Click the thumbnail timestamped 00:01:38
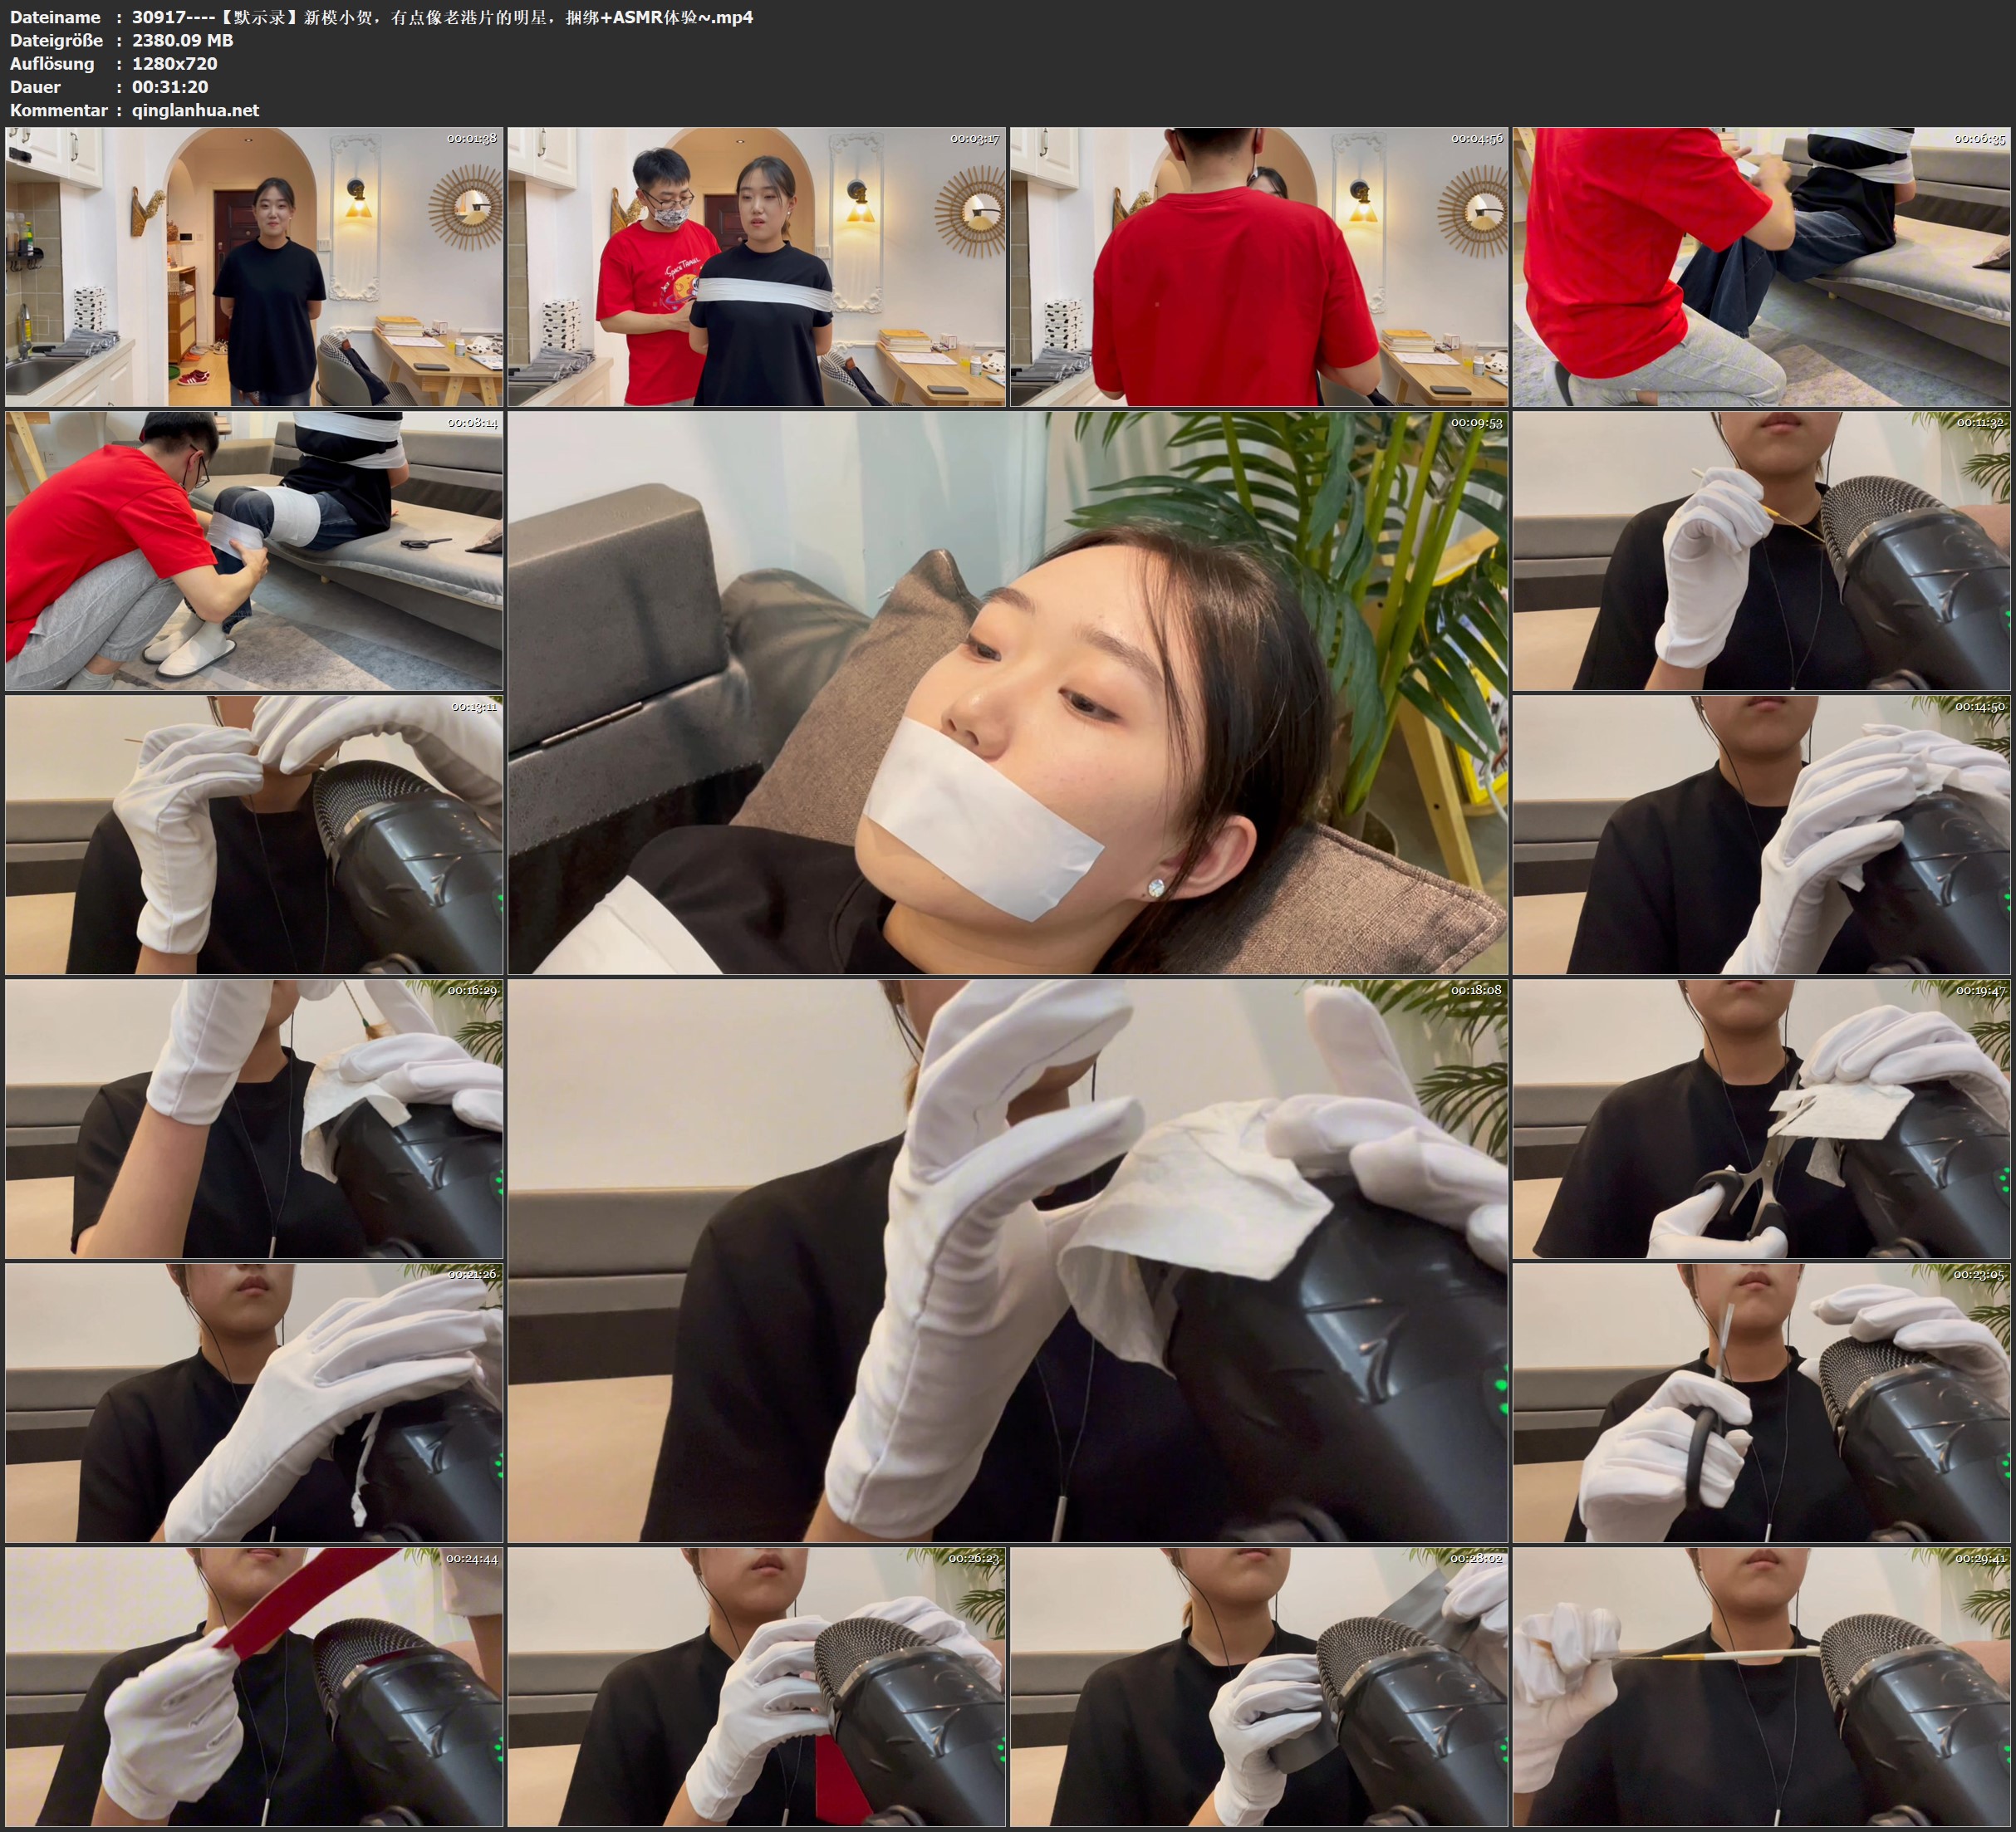 (x=254, y=266)
